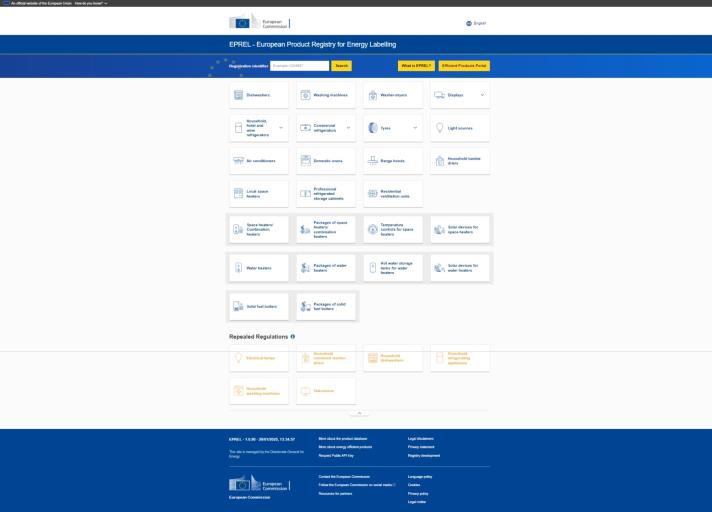Open the Solid fuel boilers icon
This screenshot has height=512, width=712.
(238, 306)
